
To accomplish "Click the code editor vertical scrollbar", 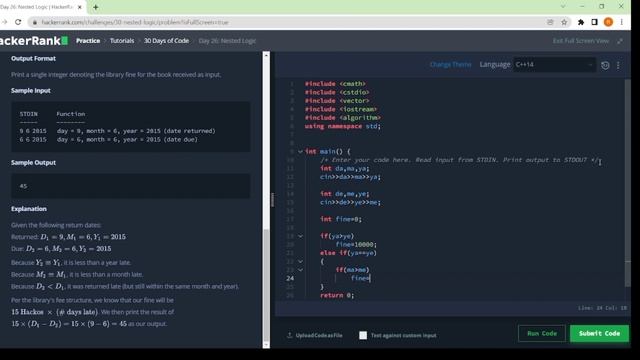I will pos(627,183).
